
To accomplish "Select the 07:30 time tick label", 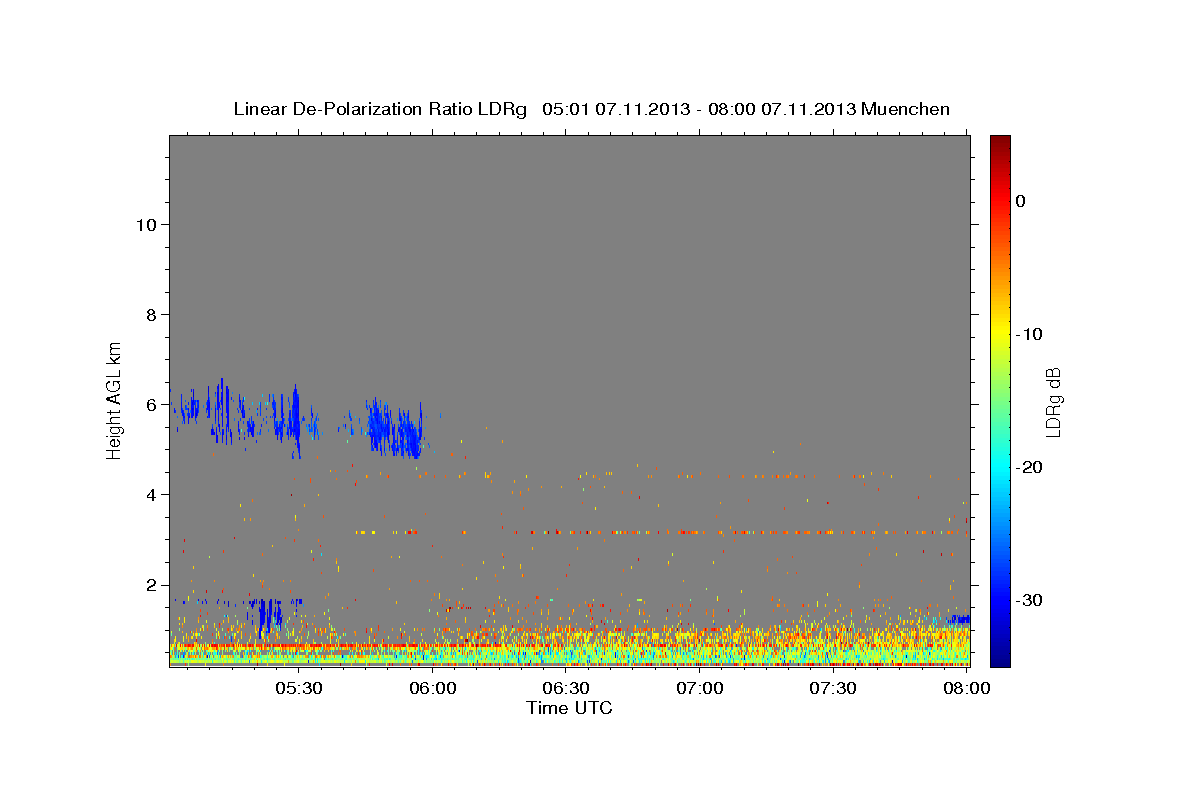I will (833, 688).
